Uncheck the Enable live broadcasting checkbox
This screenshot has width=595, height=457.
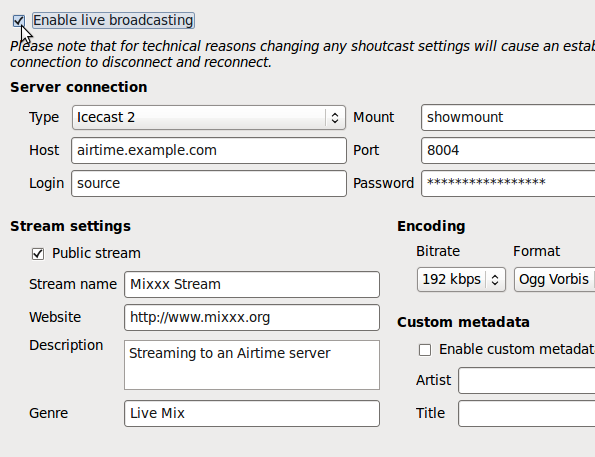point(19,21)
